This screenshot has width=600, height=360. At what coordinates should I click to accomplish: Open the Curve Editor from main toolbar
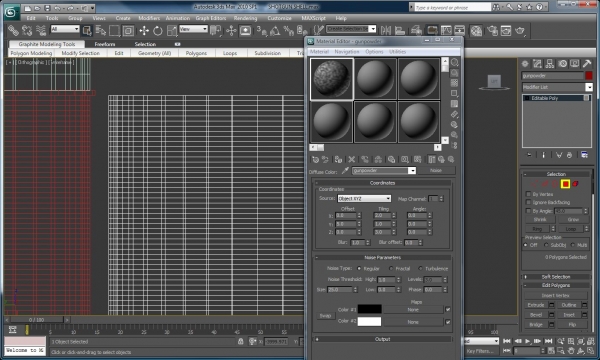[x=446, y=31]
